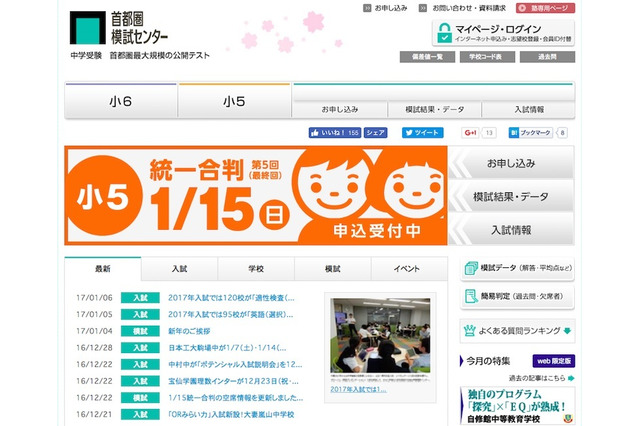Open 簡易判定 (過去問・欠席者) button
The height and width of the screenshot is (426, 640).
click(x=517, y=297)
